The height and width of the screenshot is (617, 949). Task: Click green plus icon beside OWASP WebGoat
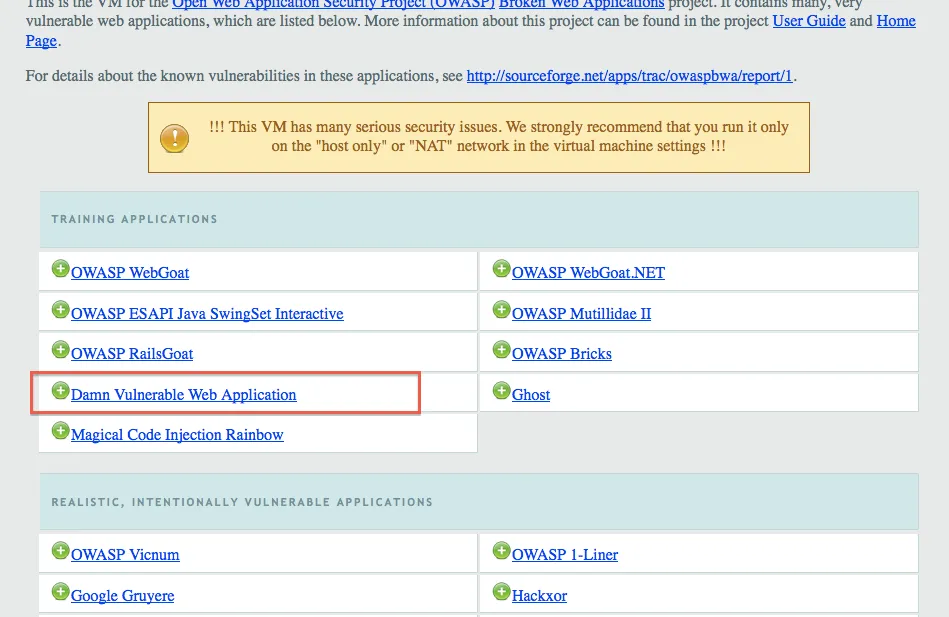click(60, 270)
